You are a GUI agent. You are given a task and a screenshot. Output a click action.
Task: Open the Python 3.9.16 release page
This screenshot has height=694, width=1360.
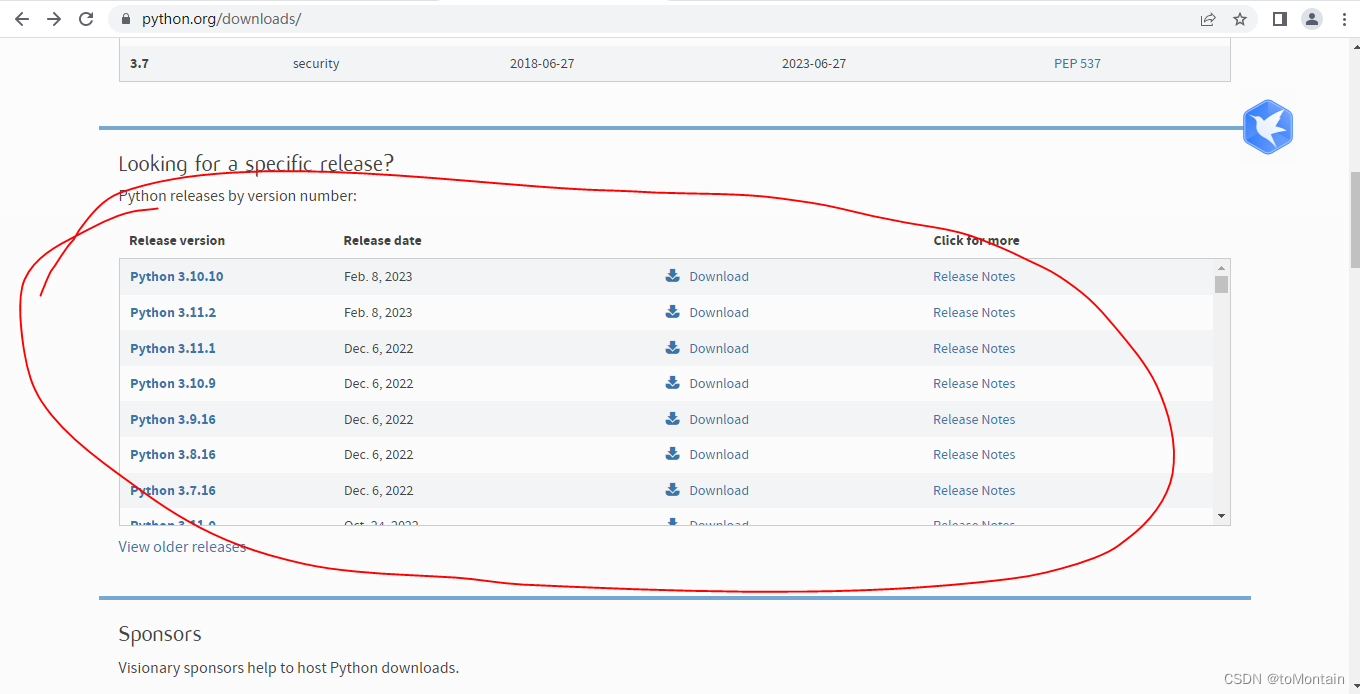173,419
